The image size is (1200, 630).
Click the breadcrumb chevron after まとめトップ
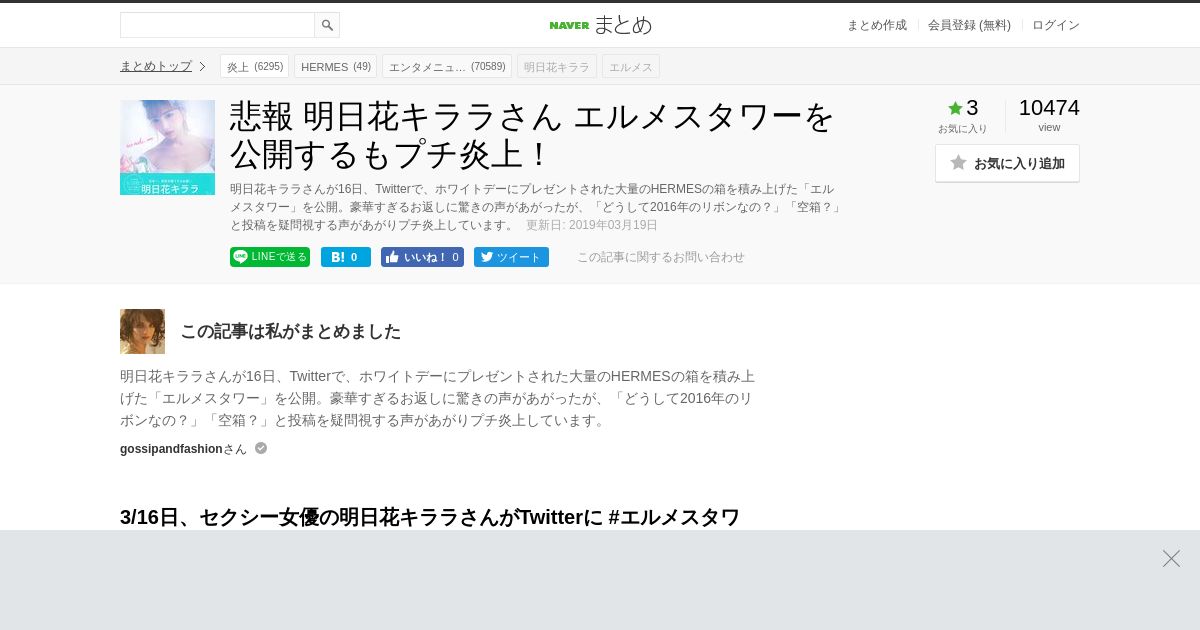202,66
